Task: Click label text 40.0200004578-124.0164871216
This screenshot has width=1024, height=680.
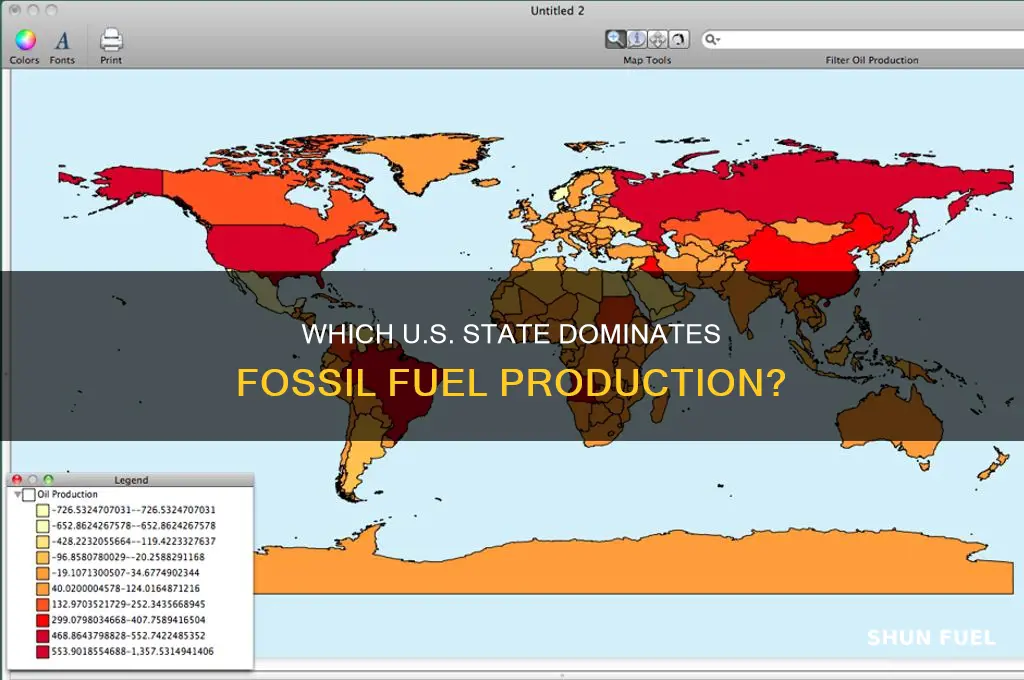Action: tap(126, 589)
